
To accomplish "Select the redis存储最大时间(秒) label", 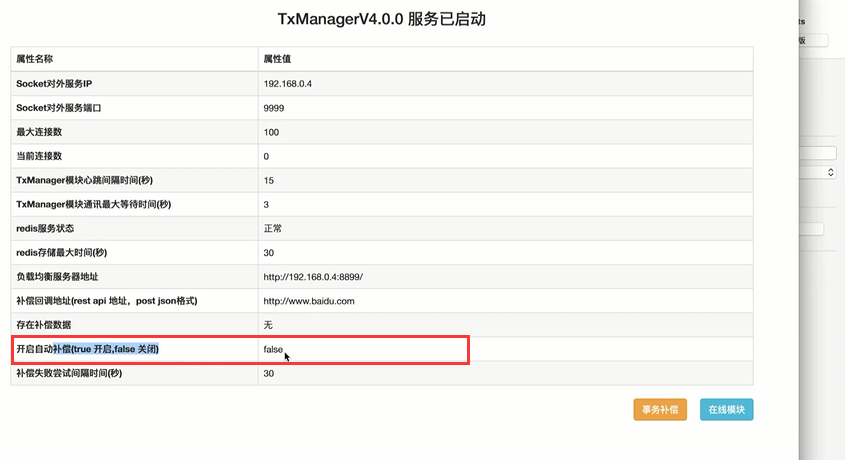I will coord(61,253).
